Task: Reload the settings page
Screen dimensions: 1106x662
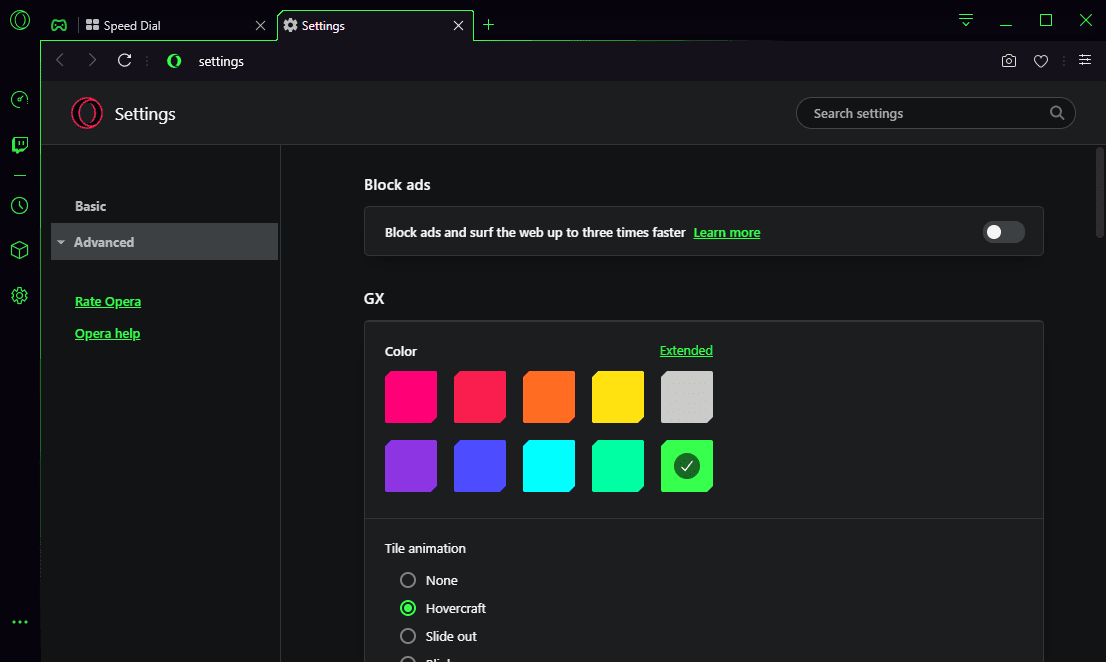Action: tap(125, 61)
